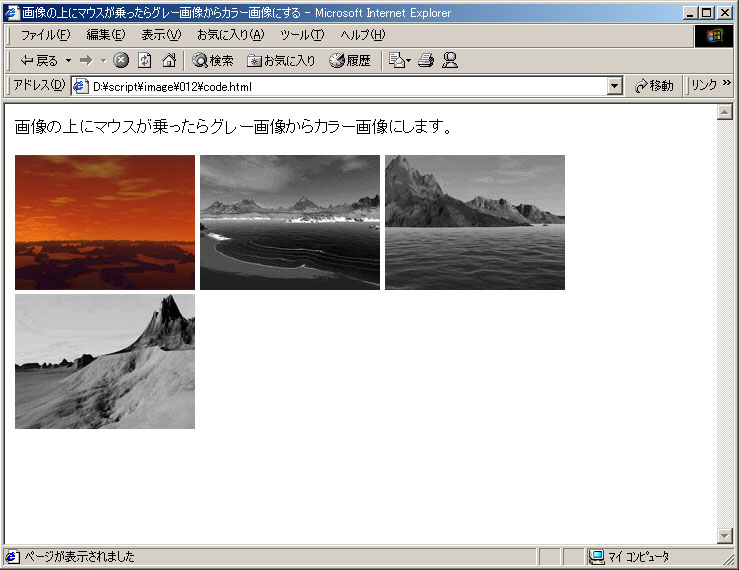
Task: Open the Favorites (お気に入り) toolbar button
Action: [x=281, y=60]
